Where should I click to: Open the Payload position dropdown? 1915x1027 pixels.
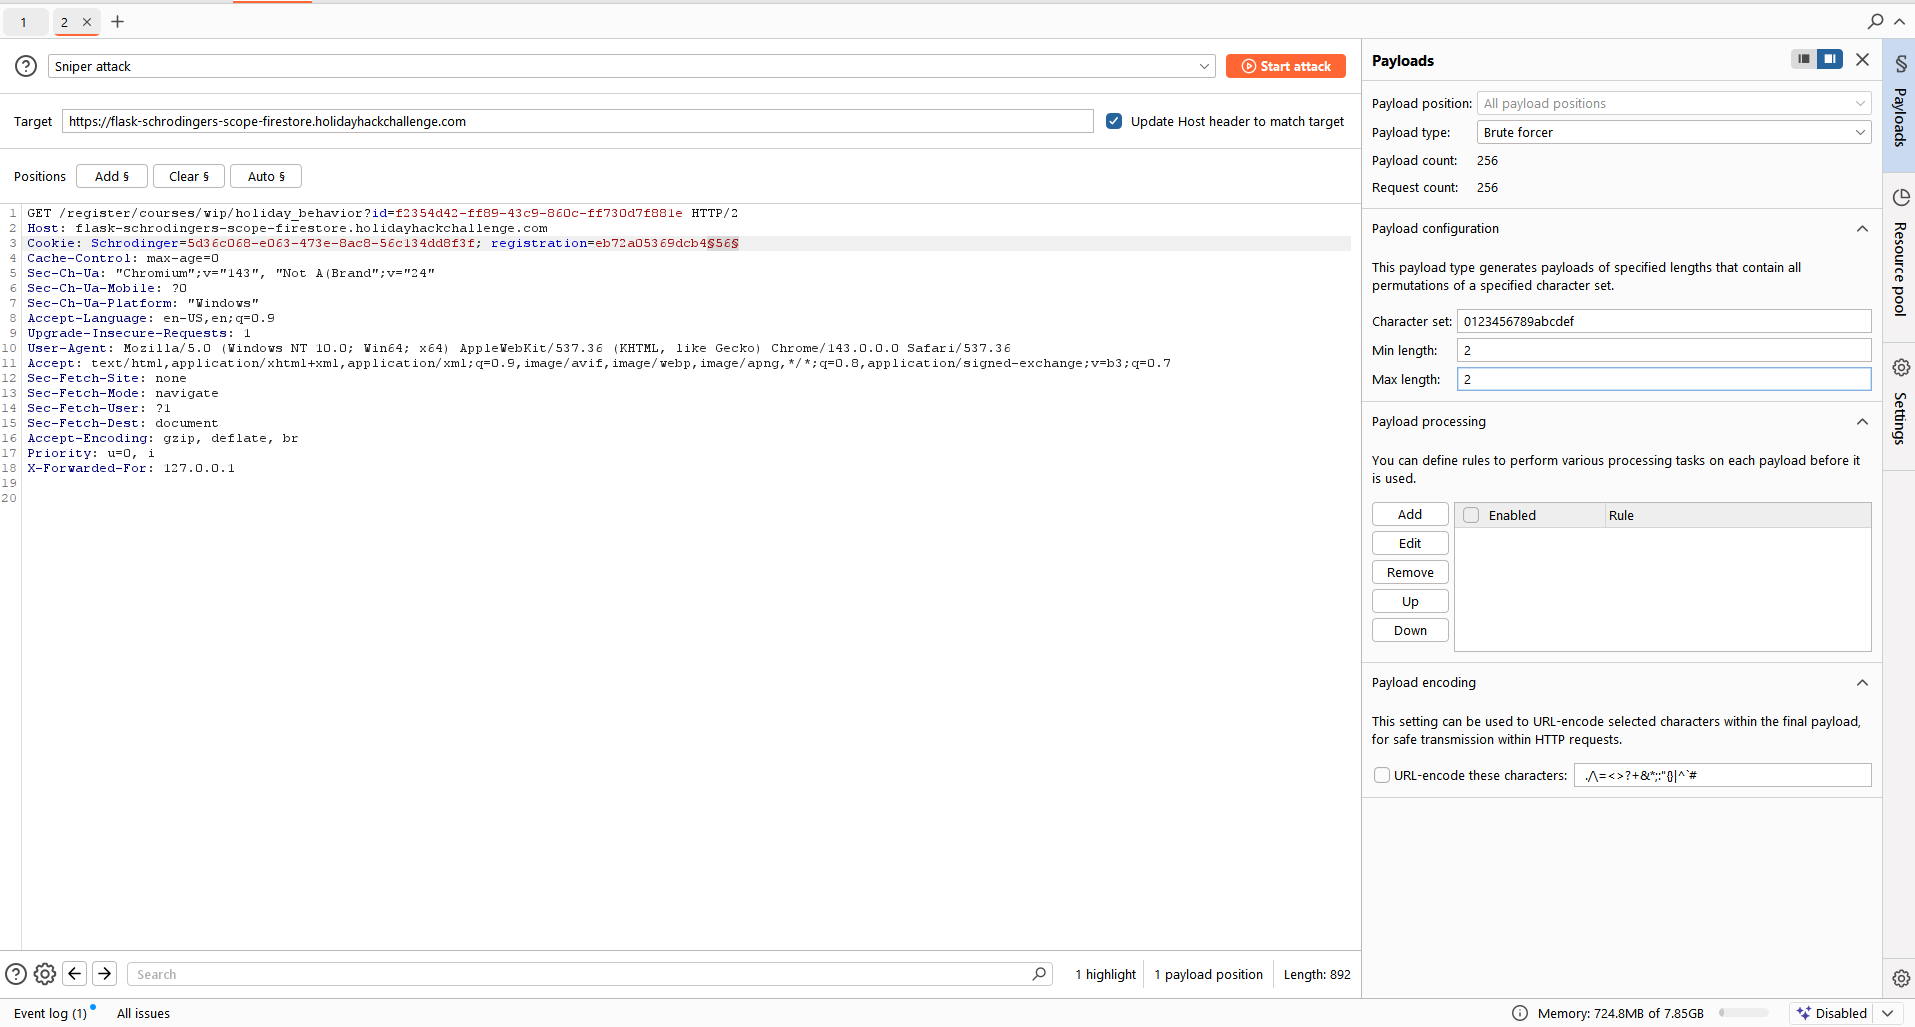1674,103
